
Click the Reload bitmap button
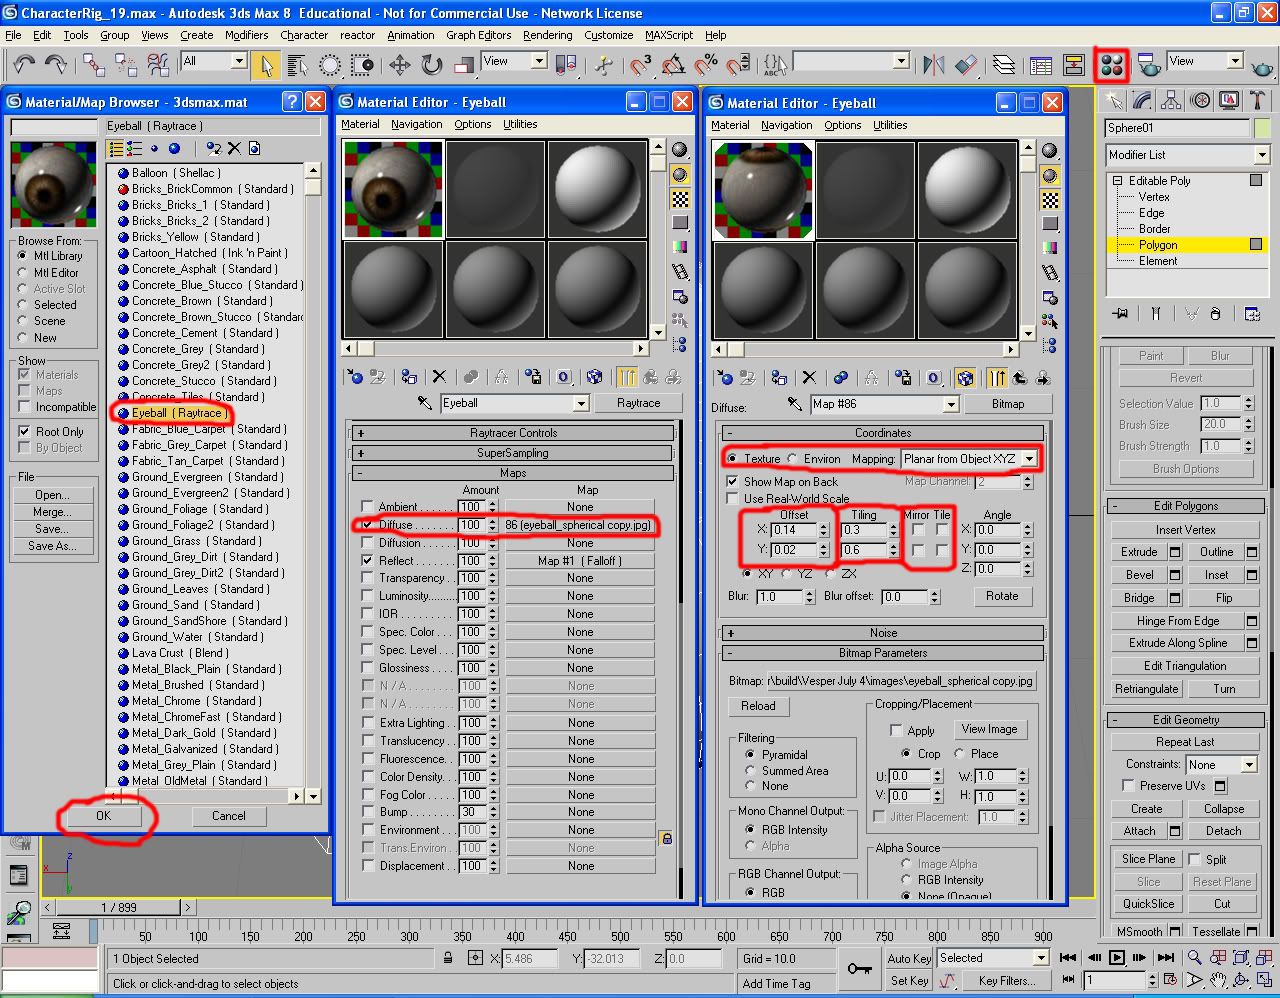[x=758, y=706]
